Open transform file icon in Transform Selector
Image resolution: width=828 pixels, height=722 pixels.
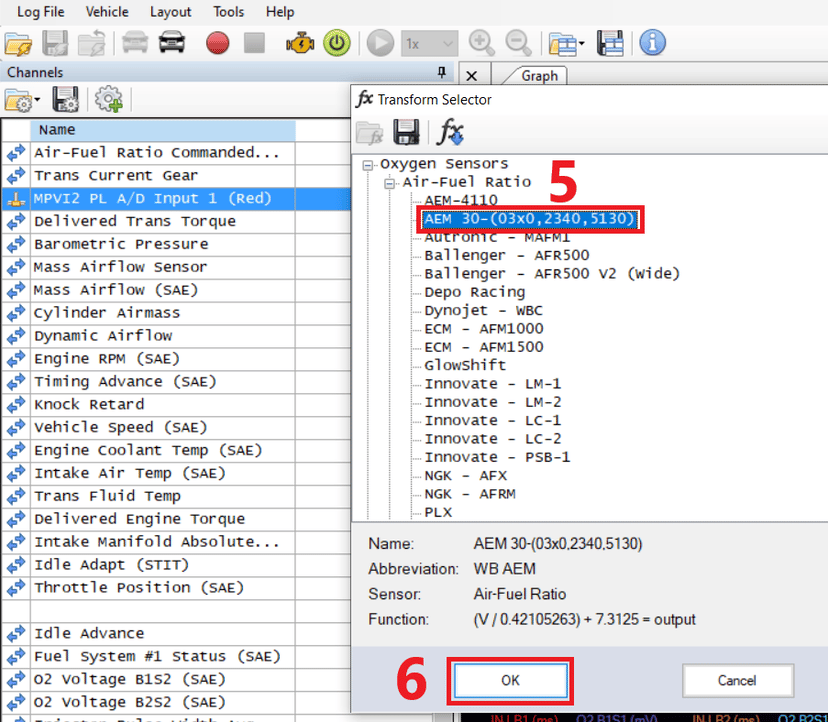(x=370, y=133)
